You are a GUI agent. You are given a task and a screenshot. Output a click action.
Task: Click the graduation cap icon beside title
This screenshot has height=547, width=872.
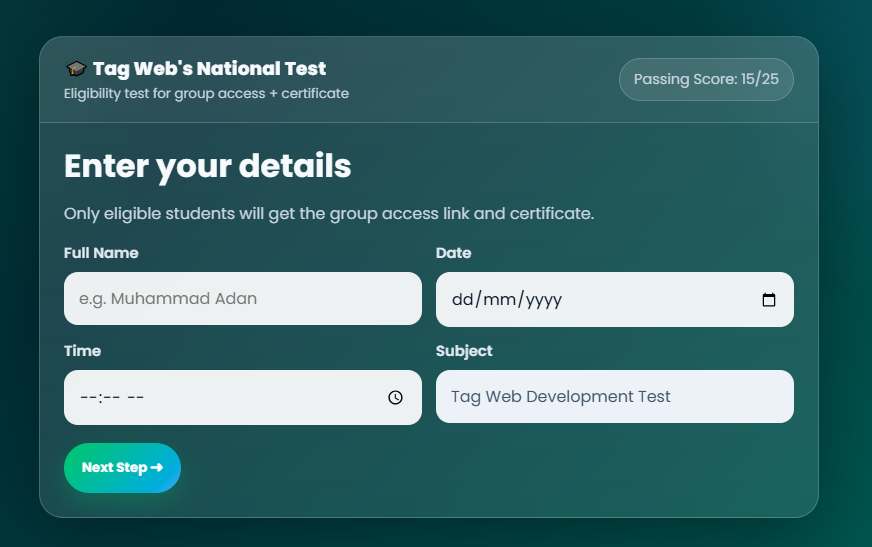(x=76, y=68)
